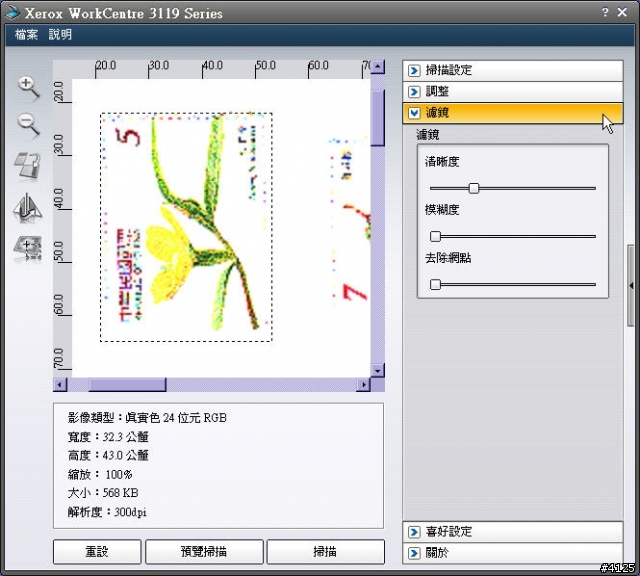The image size is (640, 576).
Task: Click the 預覽掃描 button
Action: tap(204, 552)
